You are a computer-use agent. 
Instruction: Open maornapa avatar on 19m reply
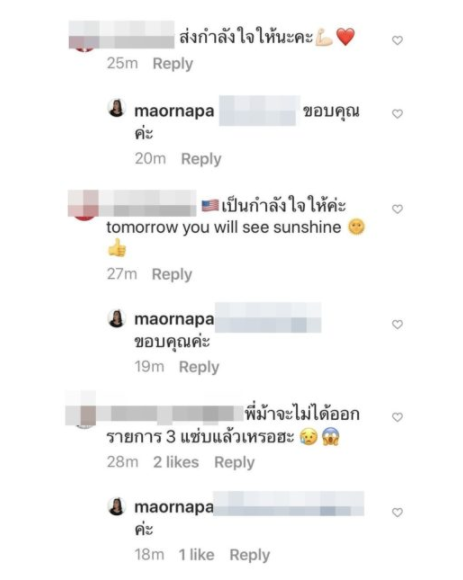point(116,318)
